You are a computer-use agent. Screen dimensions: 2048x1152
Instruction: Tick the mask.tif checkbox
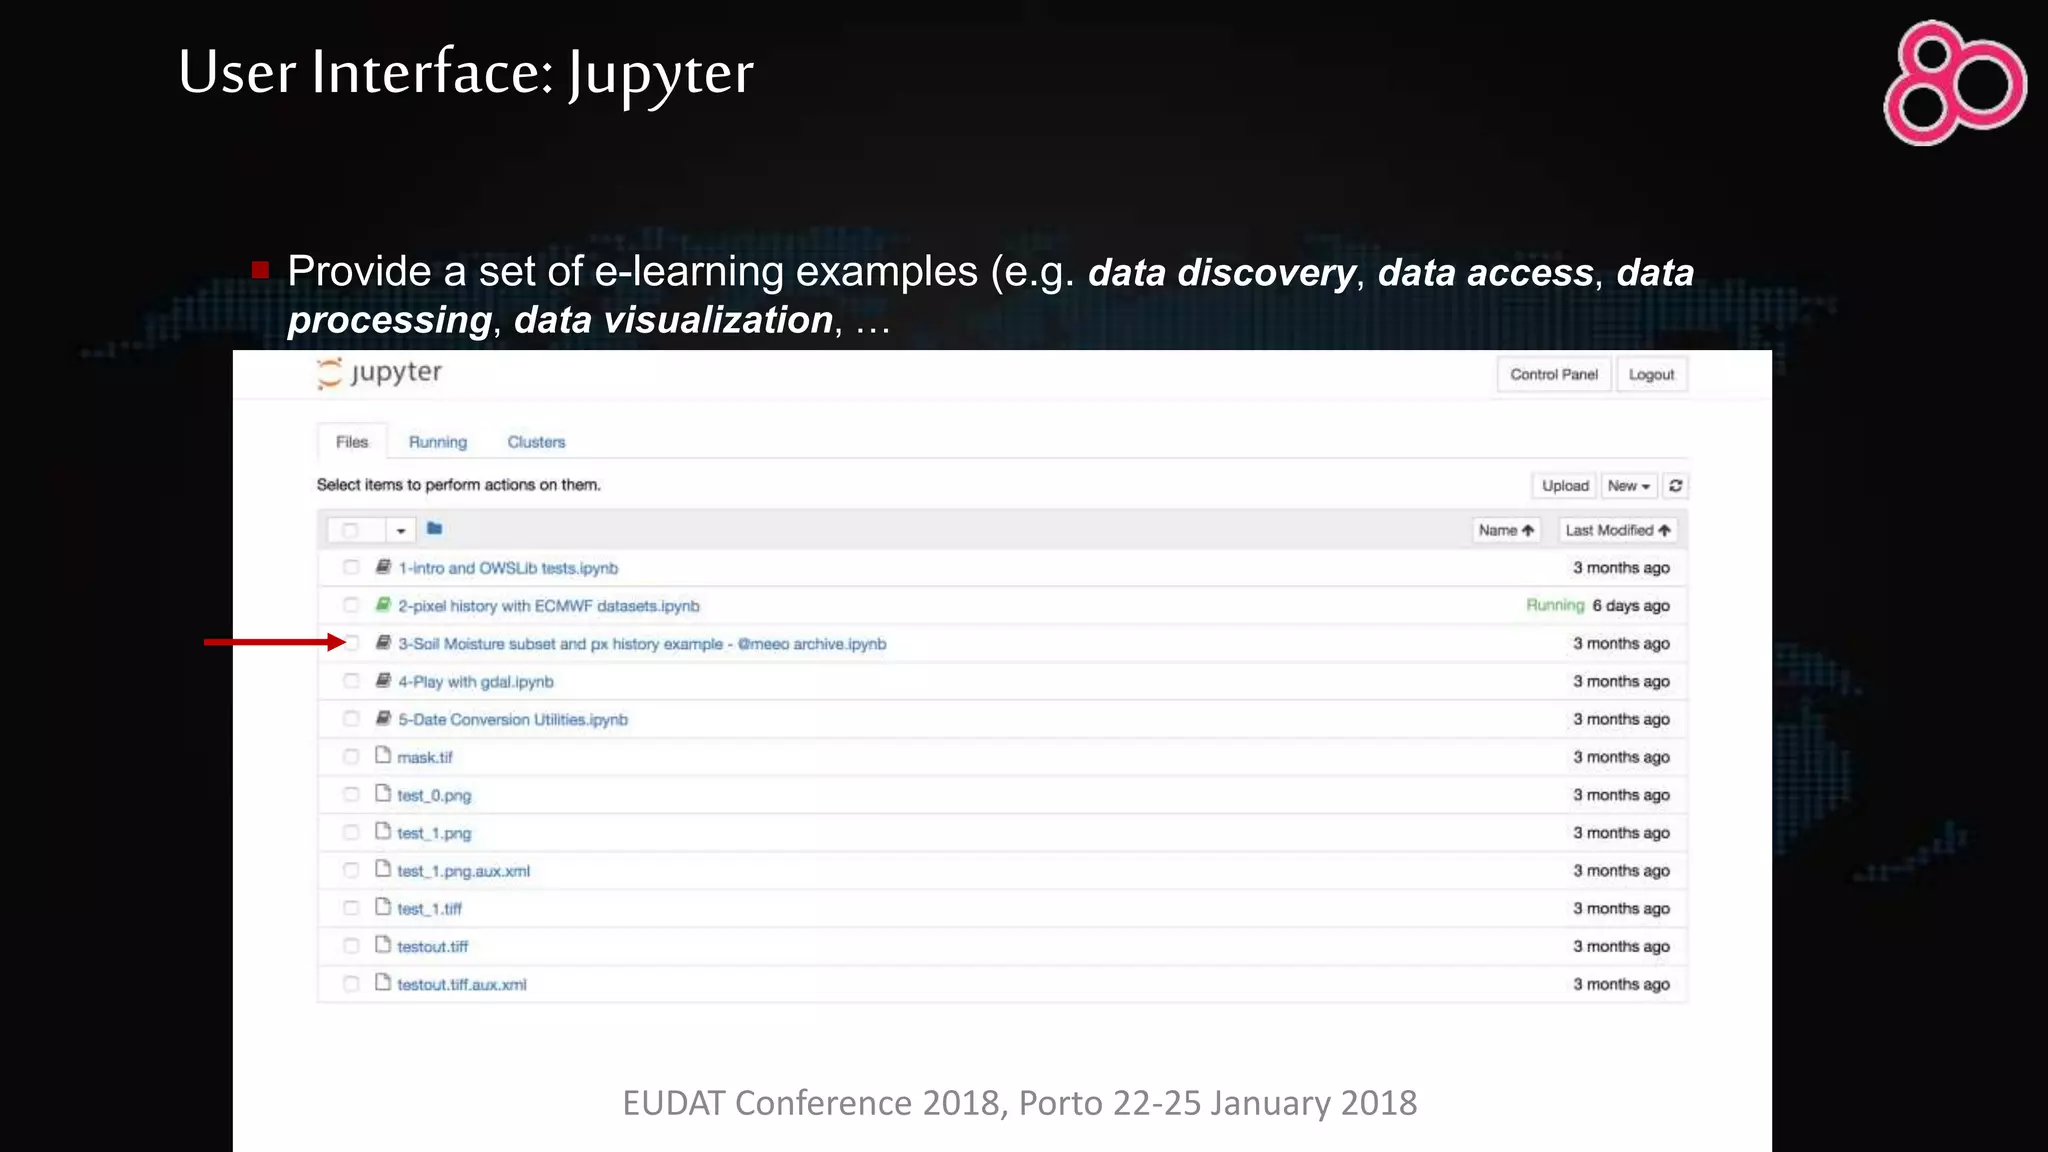(351, 757)
